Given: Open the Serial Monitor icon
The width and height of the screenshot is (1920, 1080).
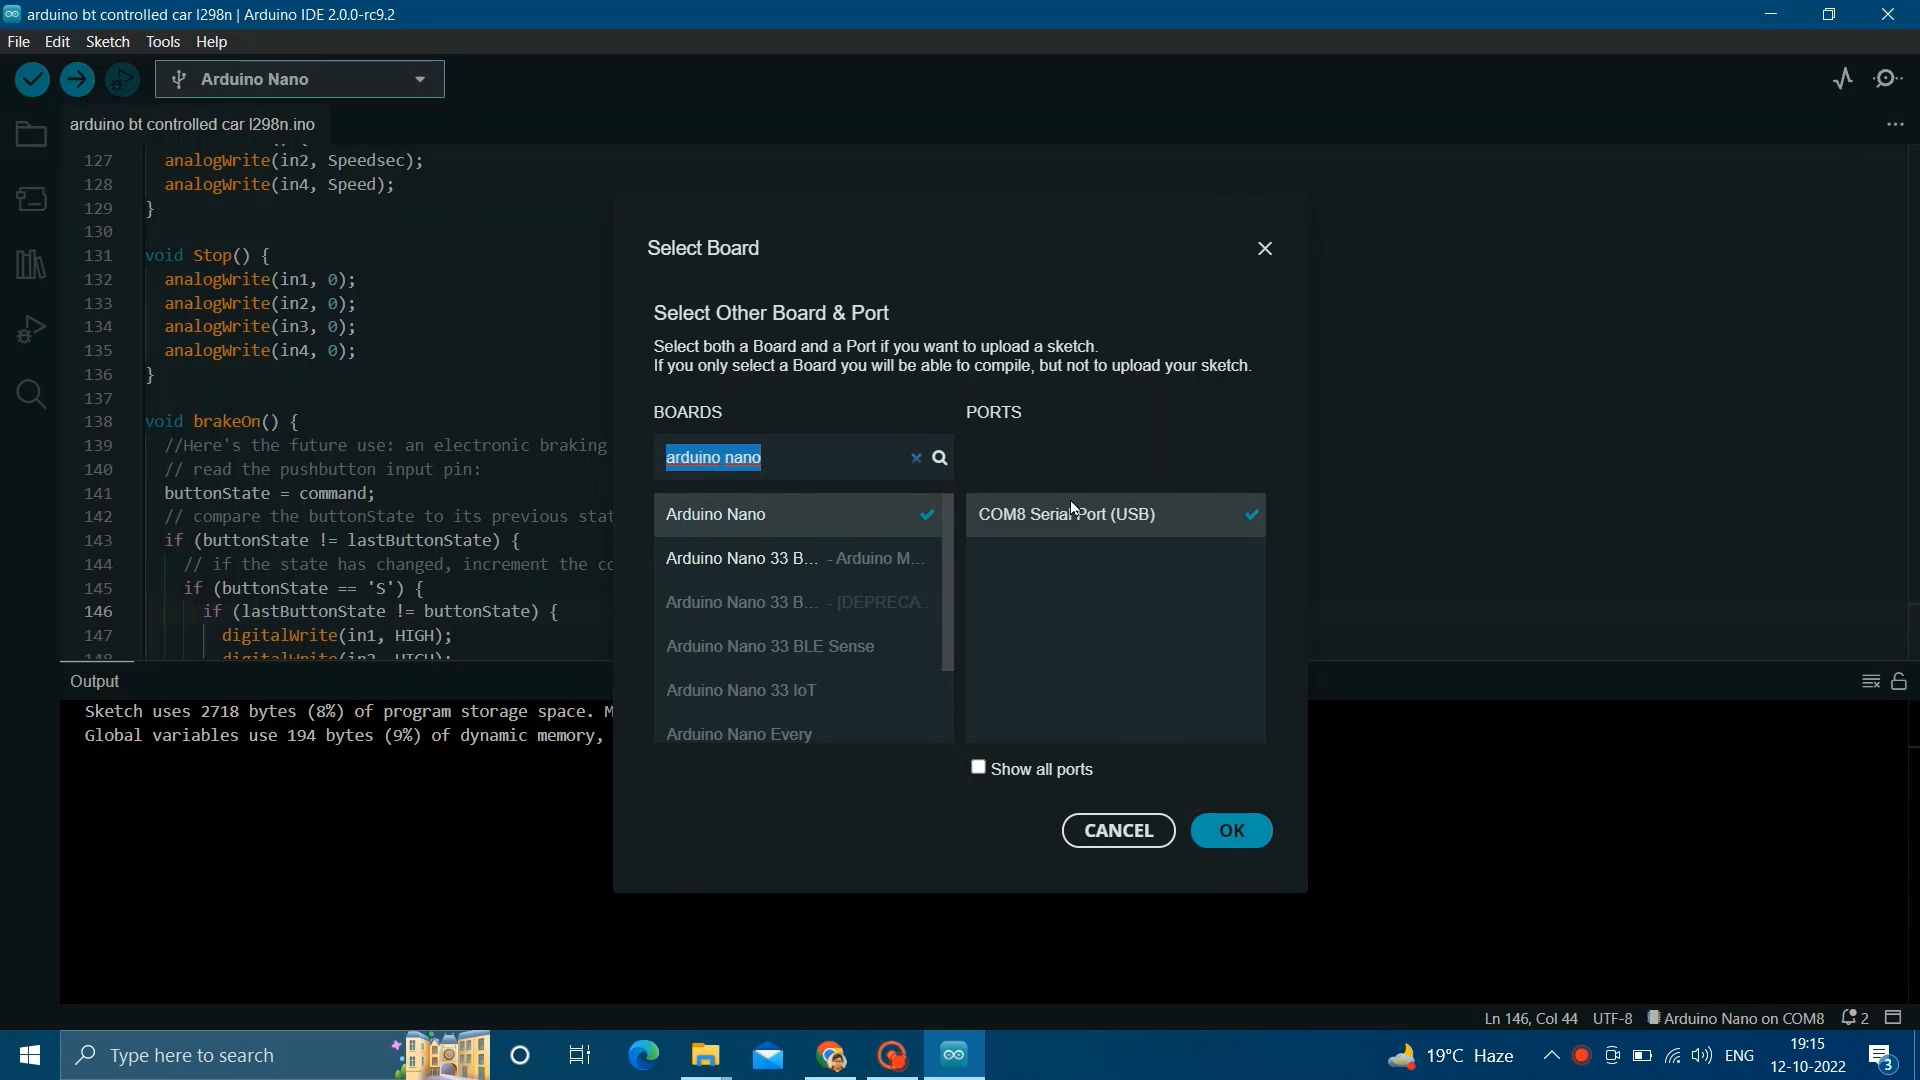Looking at the screenshot, I should [x=1889, y=77].
